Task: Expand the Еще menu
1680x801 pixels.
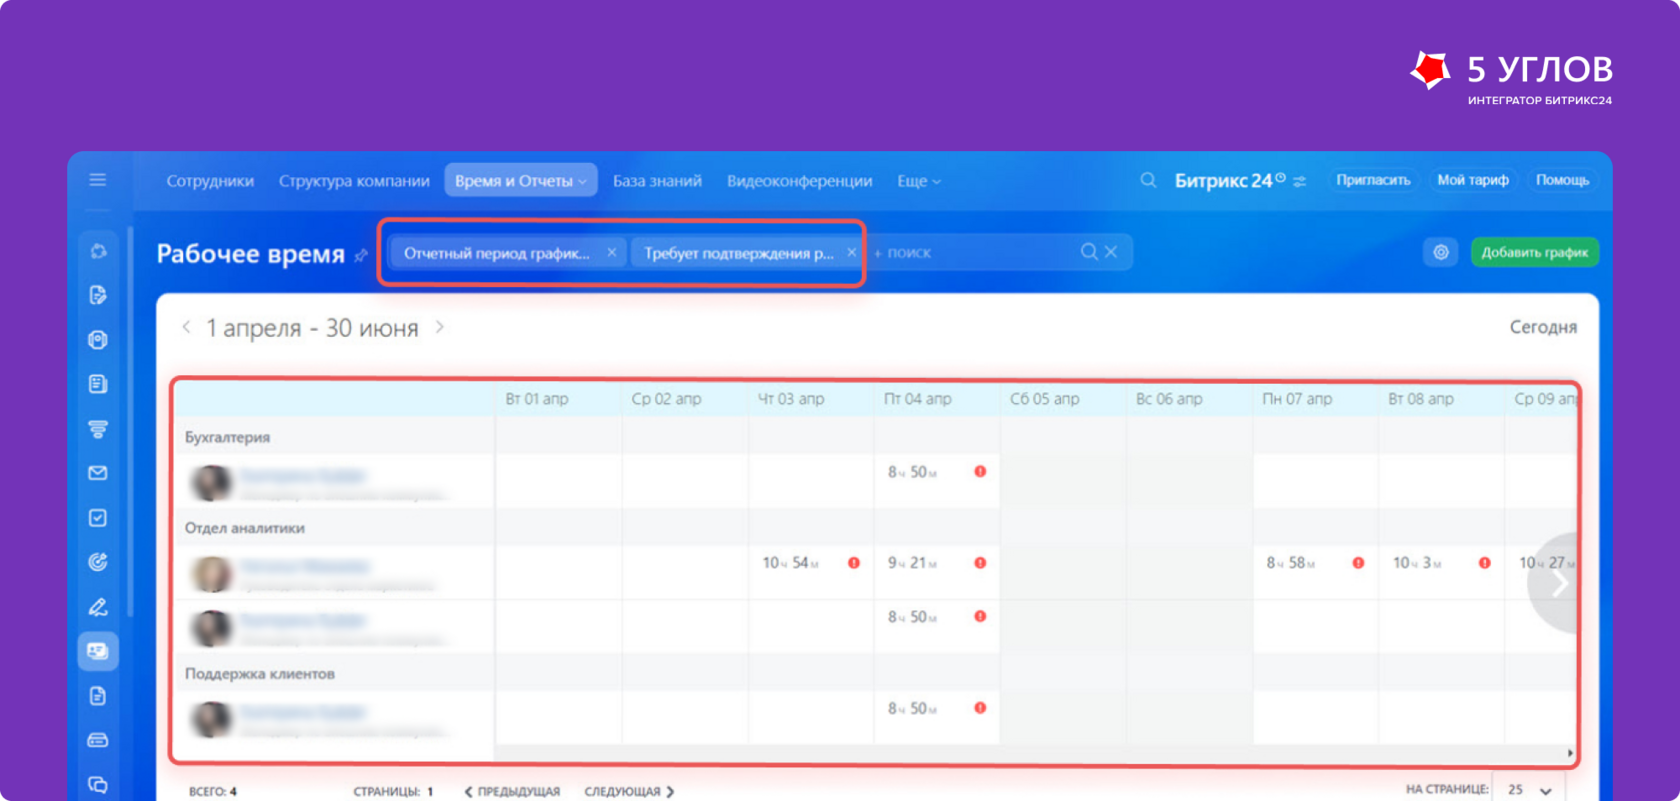Action: pos(918,181)
